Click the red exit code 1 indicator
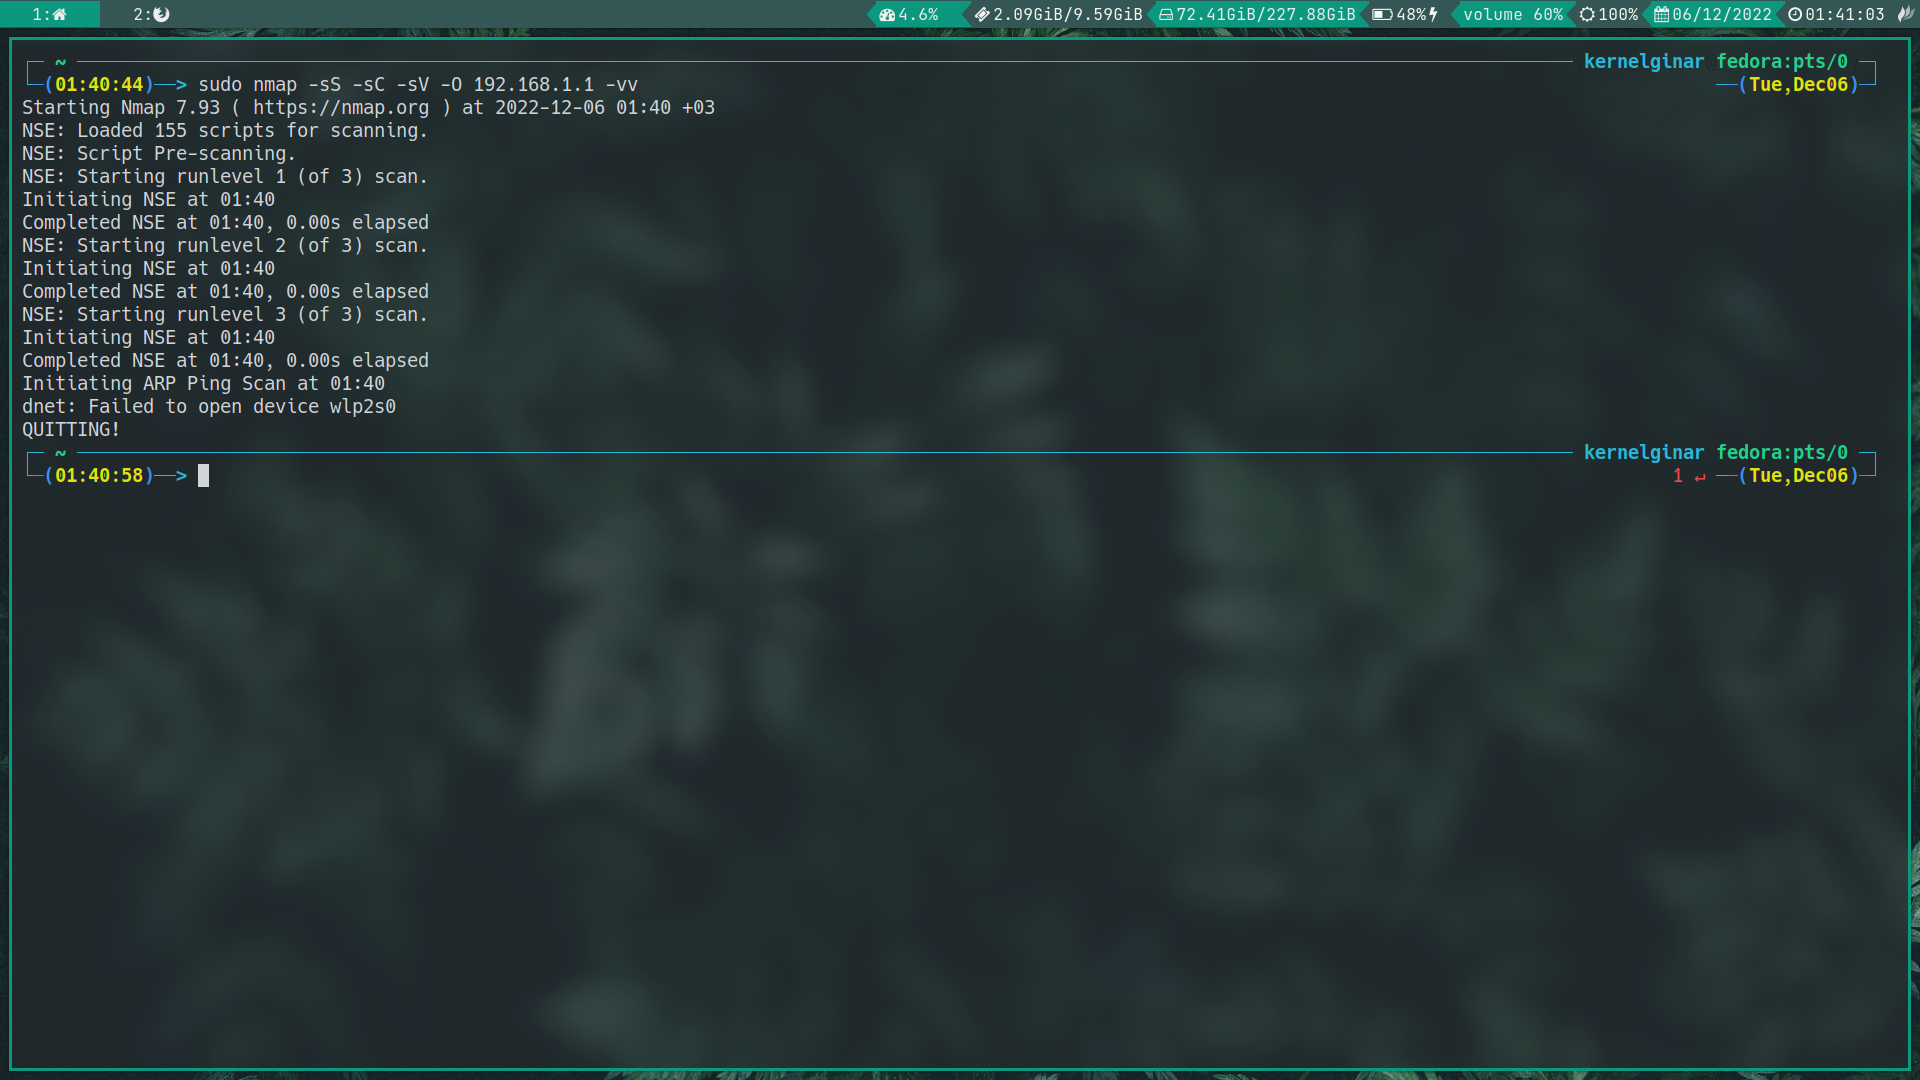 click(1678, 476)
